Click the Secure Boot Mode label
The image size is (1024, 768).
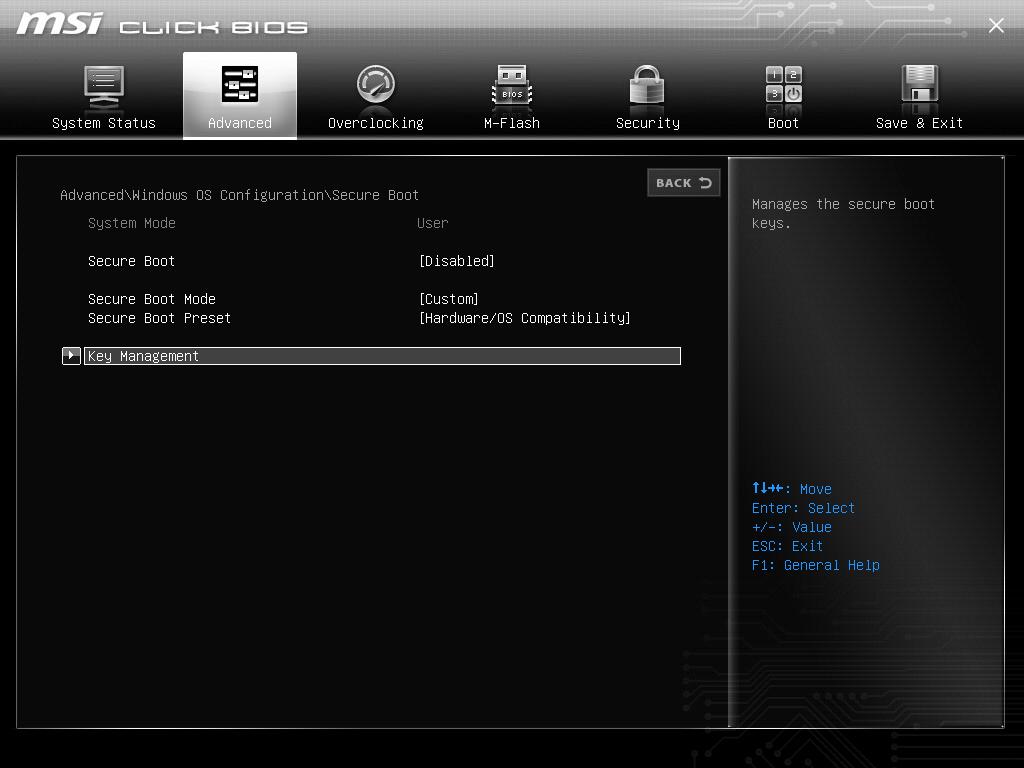pyautogui.click(x=152, y=299)
